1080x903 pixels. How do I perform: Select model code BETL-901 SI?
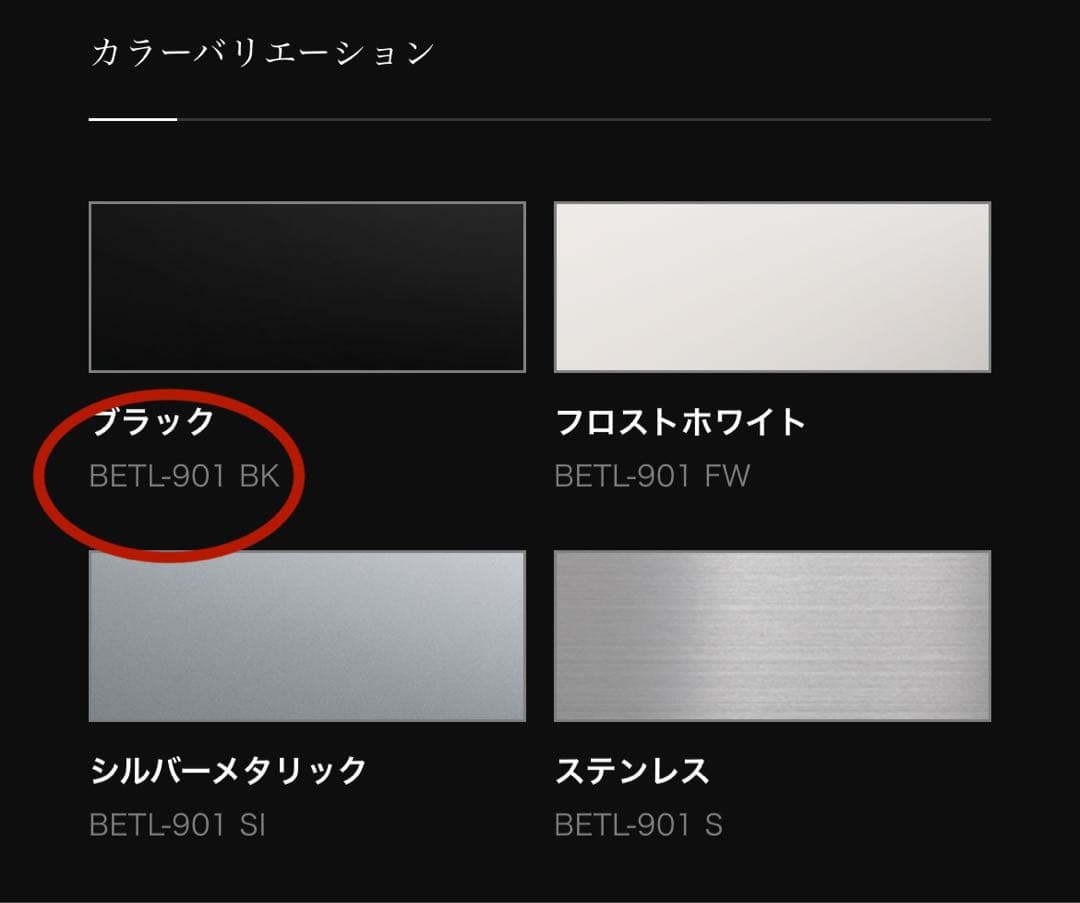[x=178, y=824]
